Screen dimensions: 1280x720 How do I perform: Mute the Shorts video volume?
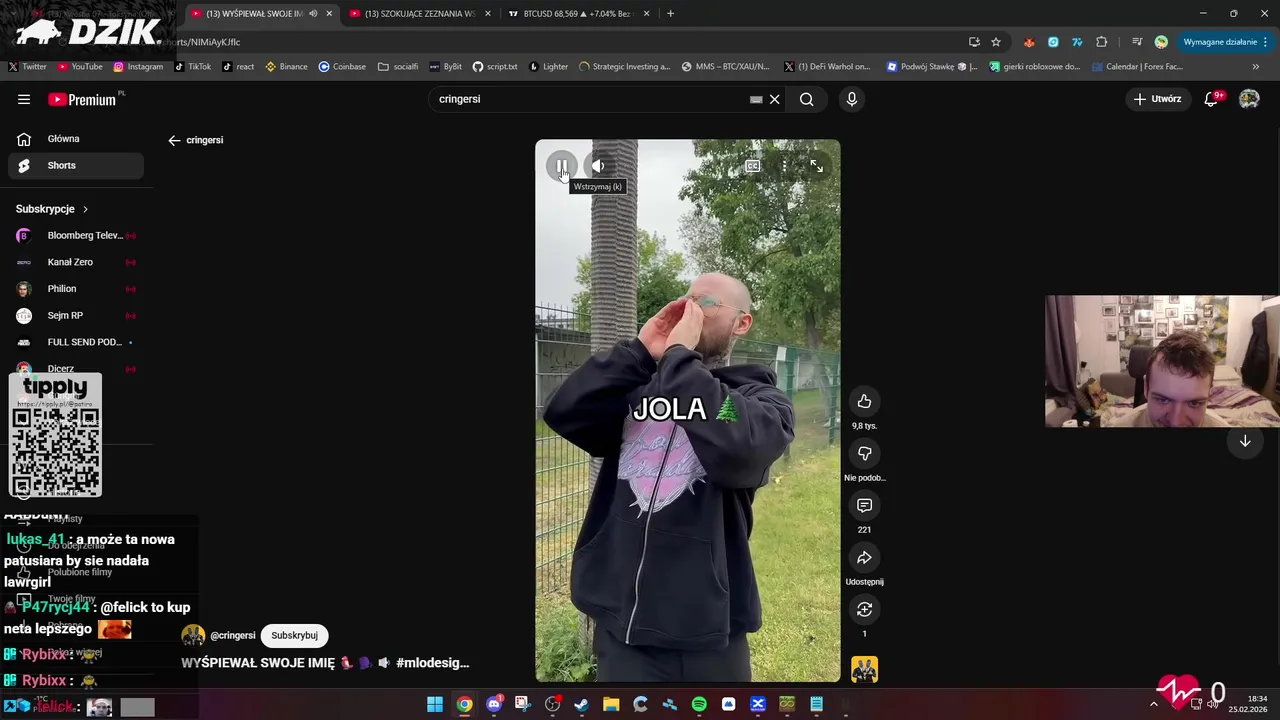click(x=598, y=166)
